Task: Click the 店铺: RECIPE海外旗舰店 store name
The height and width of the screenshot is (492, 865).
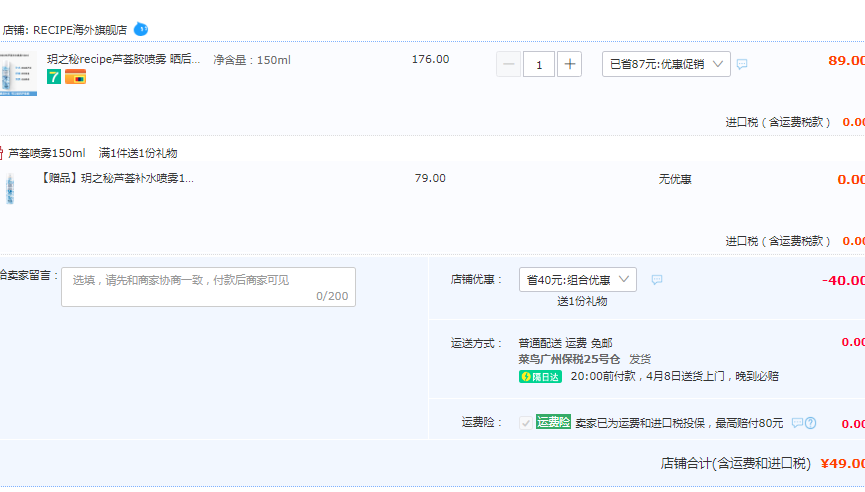Action: tap(65, 30)
